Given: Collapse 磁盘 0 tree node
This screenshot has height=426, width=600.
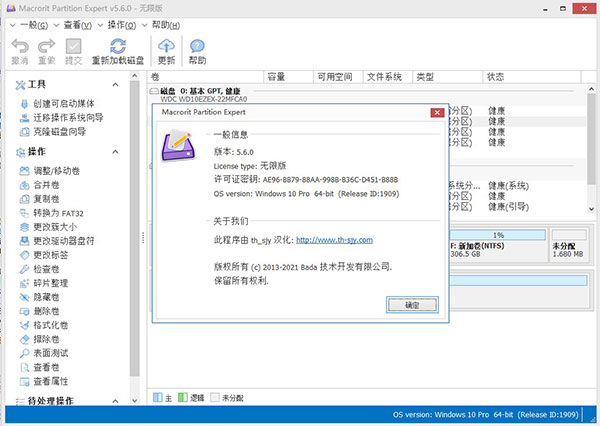Looking at the screenshot, I should point(154,91).
